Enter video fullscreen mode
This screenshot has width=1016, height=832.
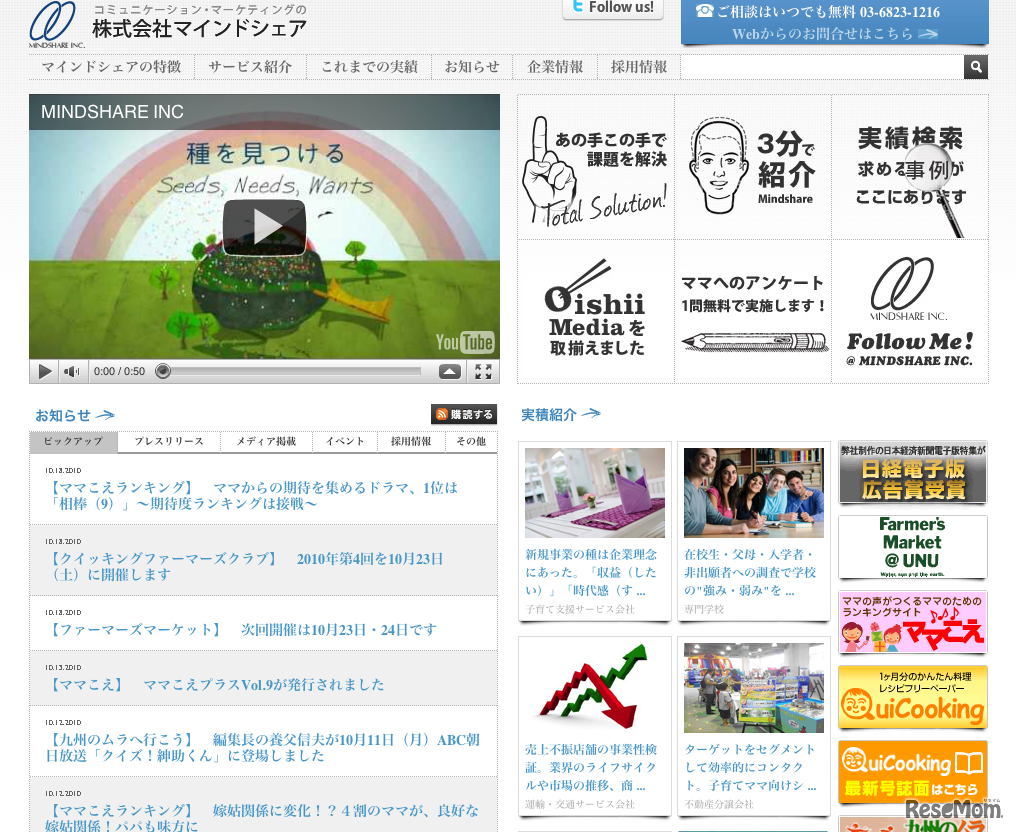483,371
